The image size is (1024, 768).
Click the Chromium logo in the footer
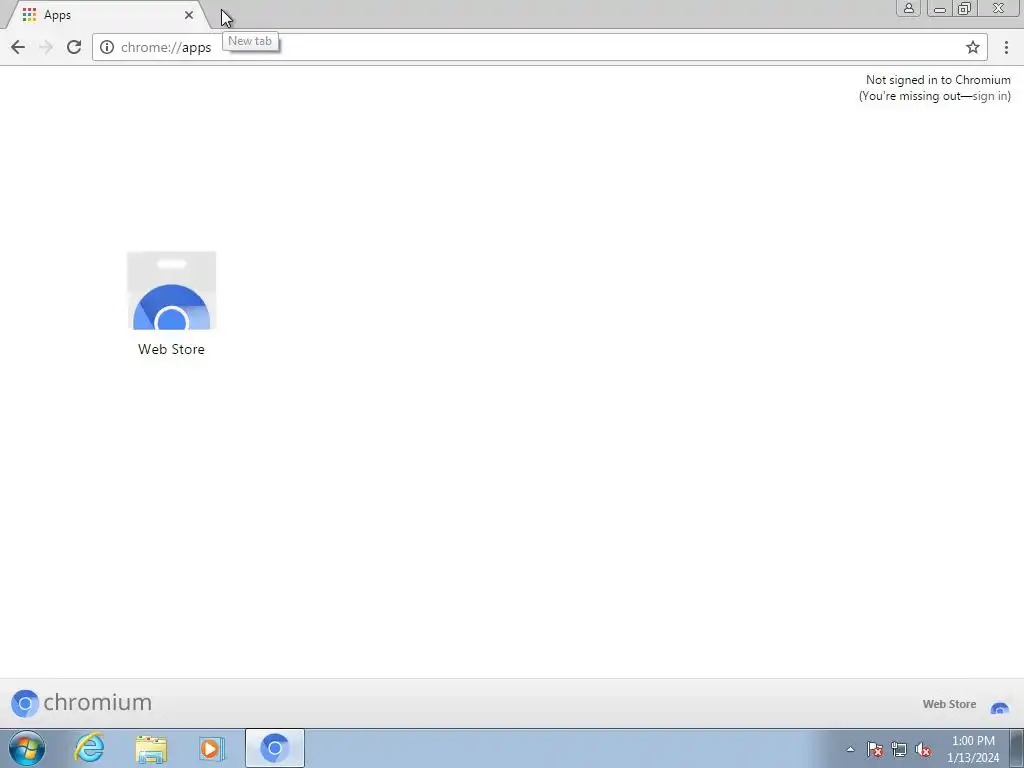pyautogui.click(x=81, y=703)
